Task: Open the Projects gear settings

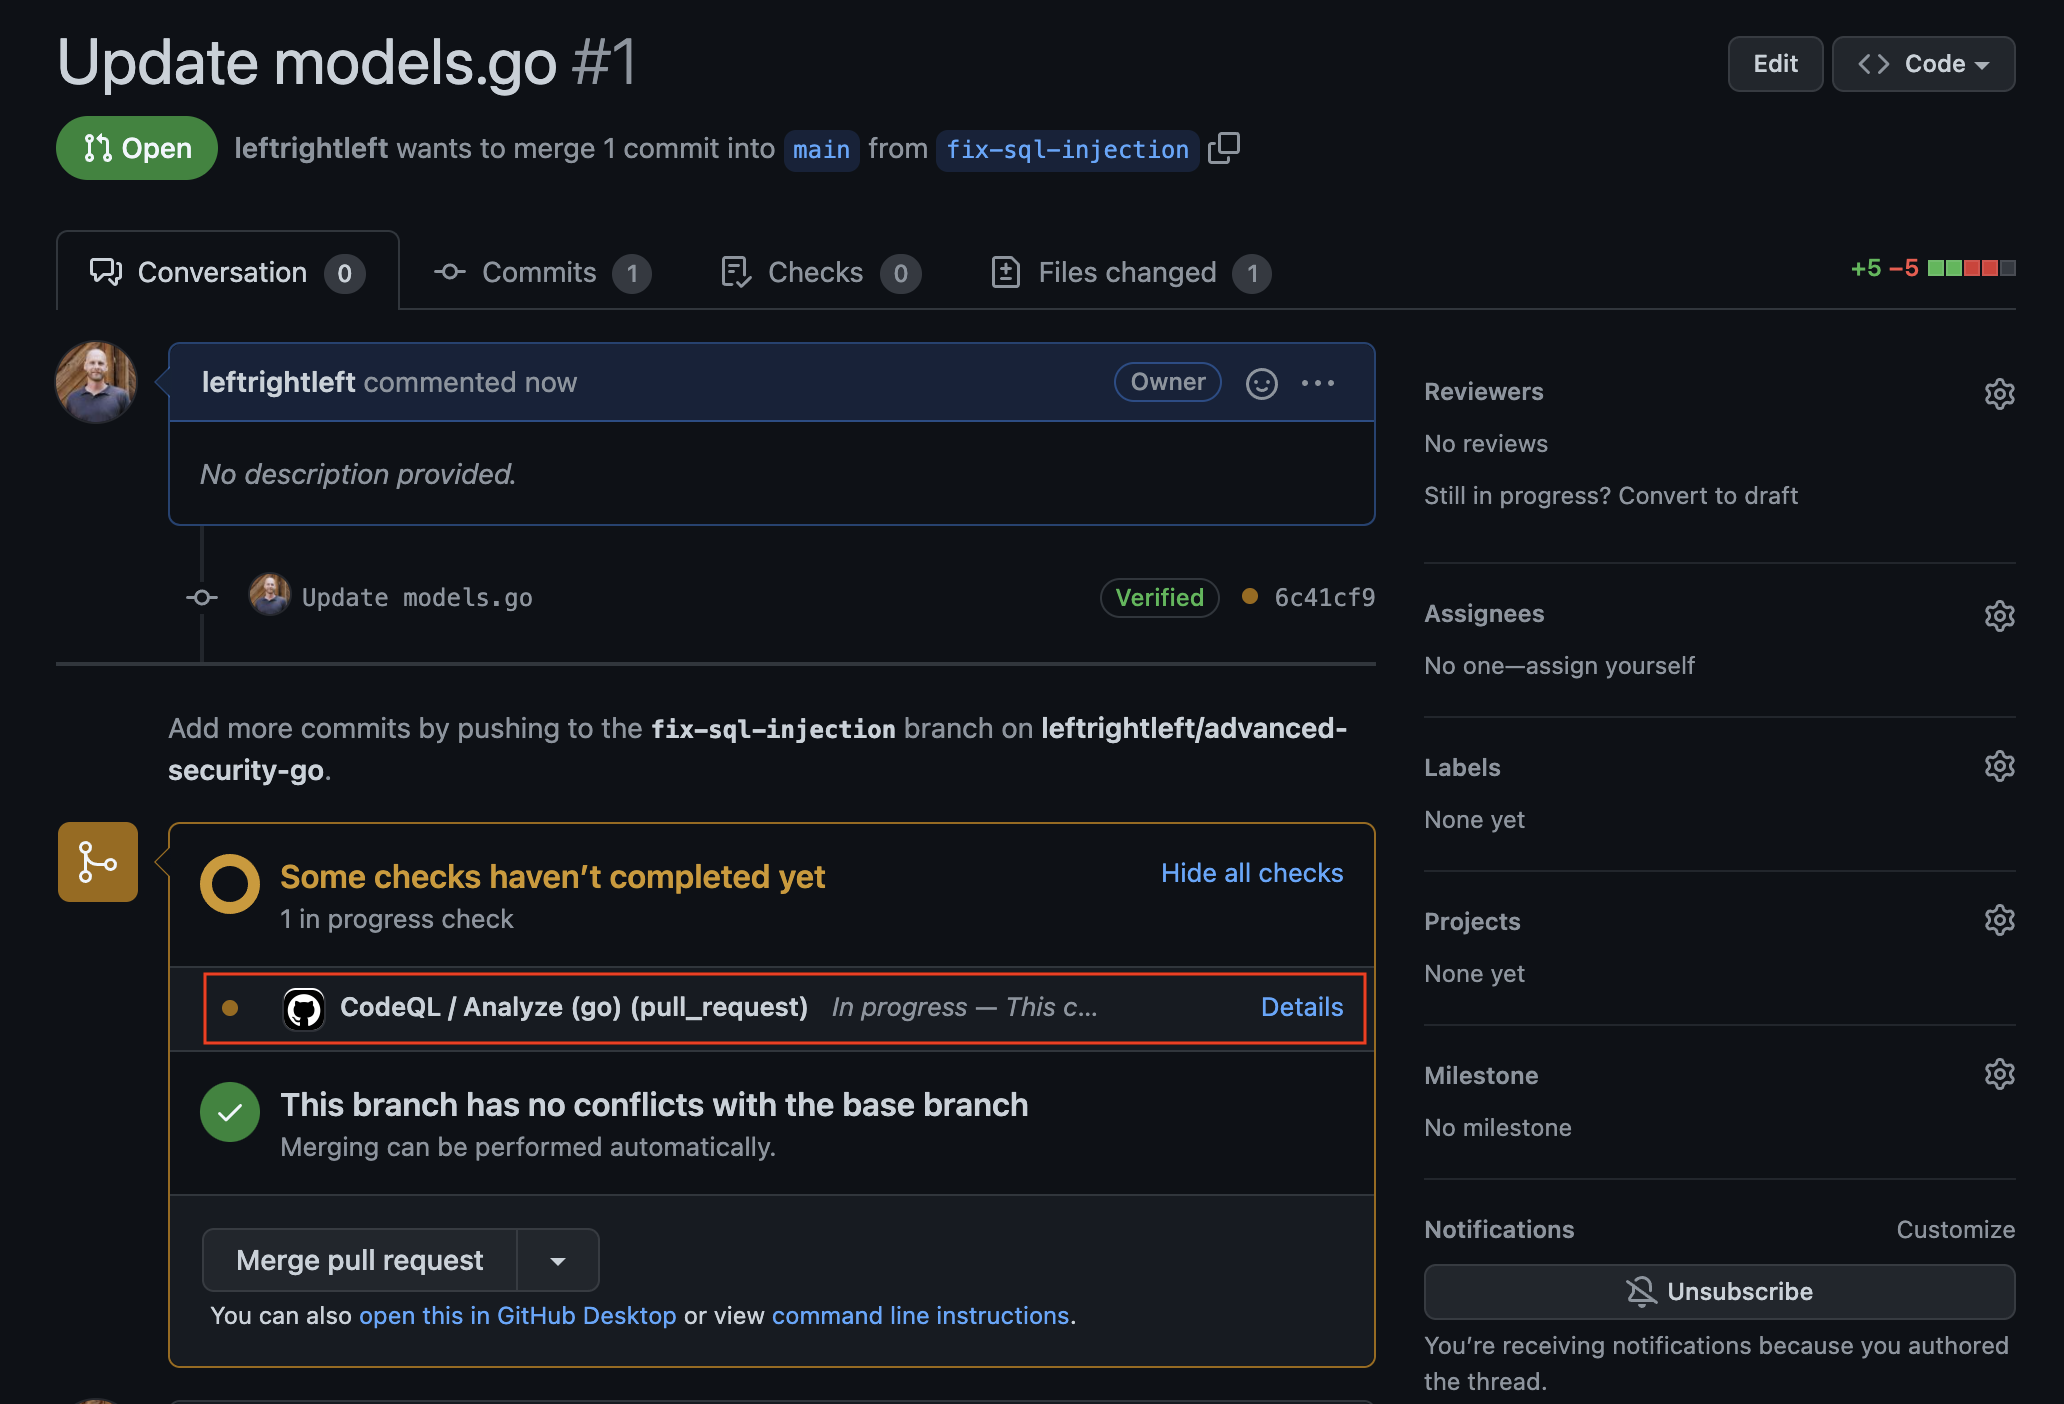Action: 1998,921
